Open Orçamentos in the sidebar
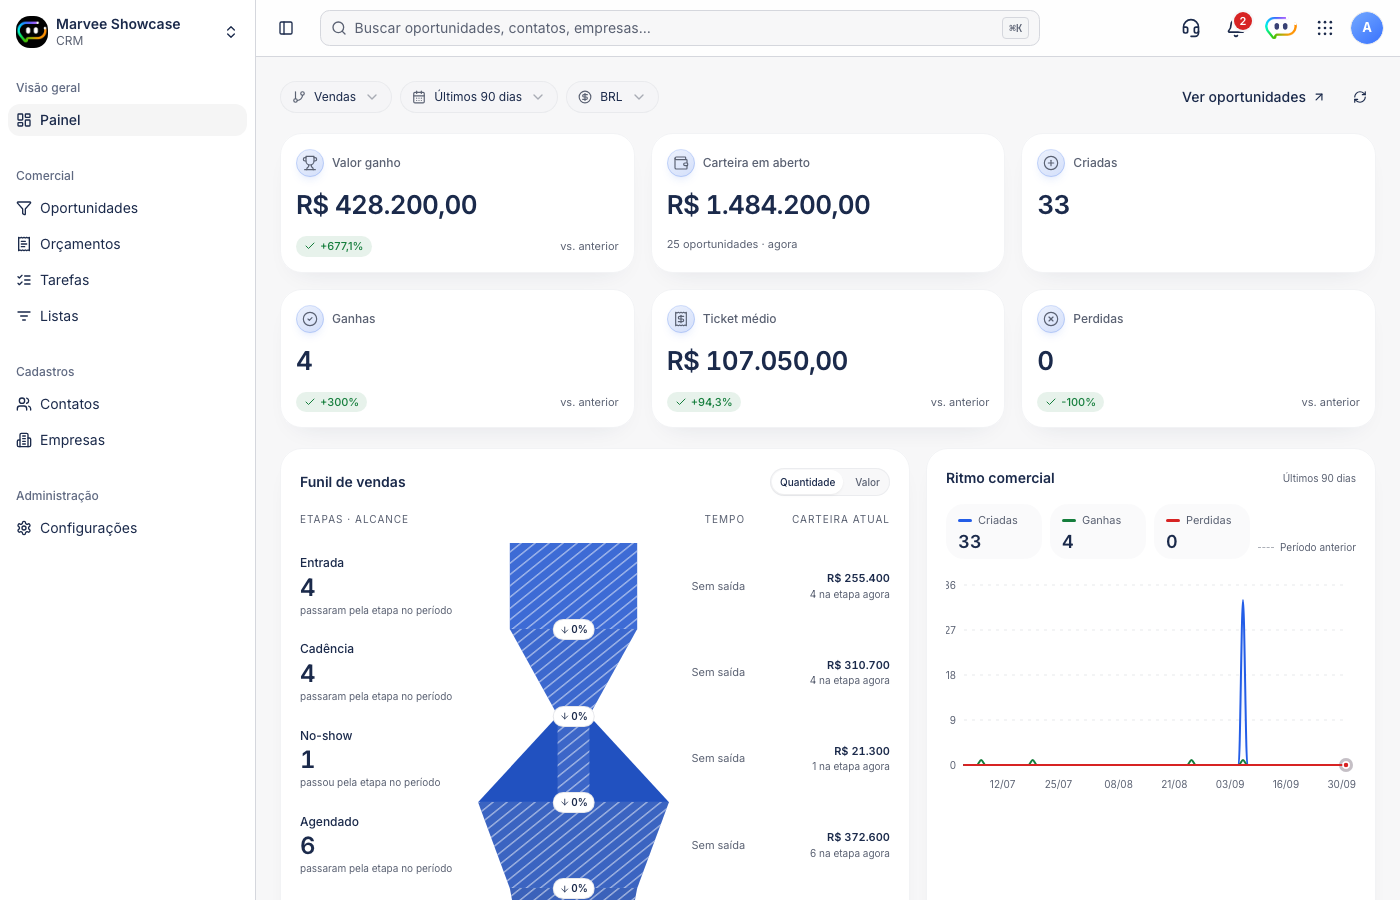The image size is (1400, 900). click(127, 244)
